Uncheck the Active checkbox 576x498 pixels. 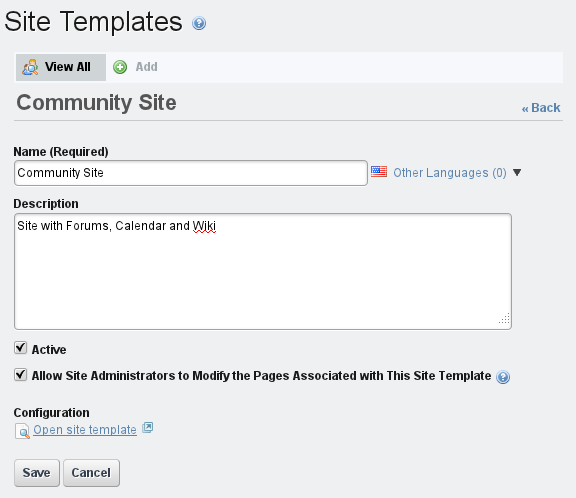point(21,347)
